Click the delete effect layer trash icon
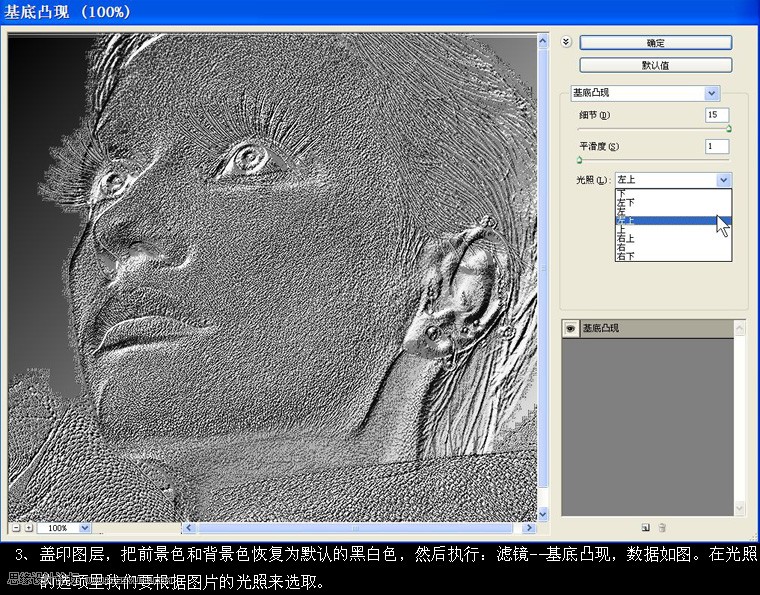Screen dimensions: 760x595 pyautogui.click(x=662, y=527)
